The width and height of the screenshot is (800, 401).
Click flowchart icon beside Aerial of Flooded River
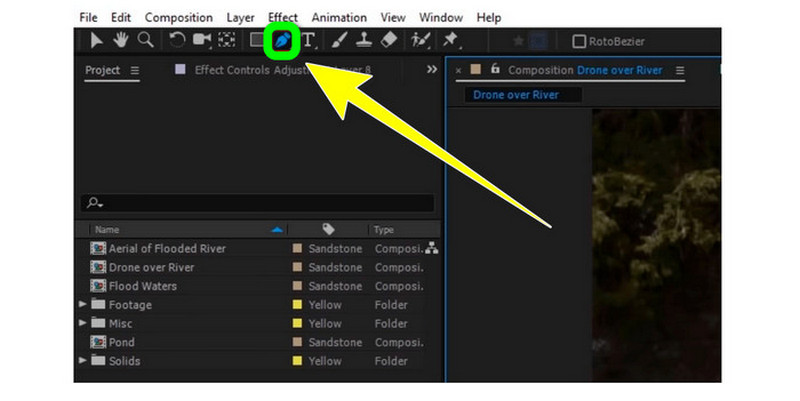432,248
